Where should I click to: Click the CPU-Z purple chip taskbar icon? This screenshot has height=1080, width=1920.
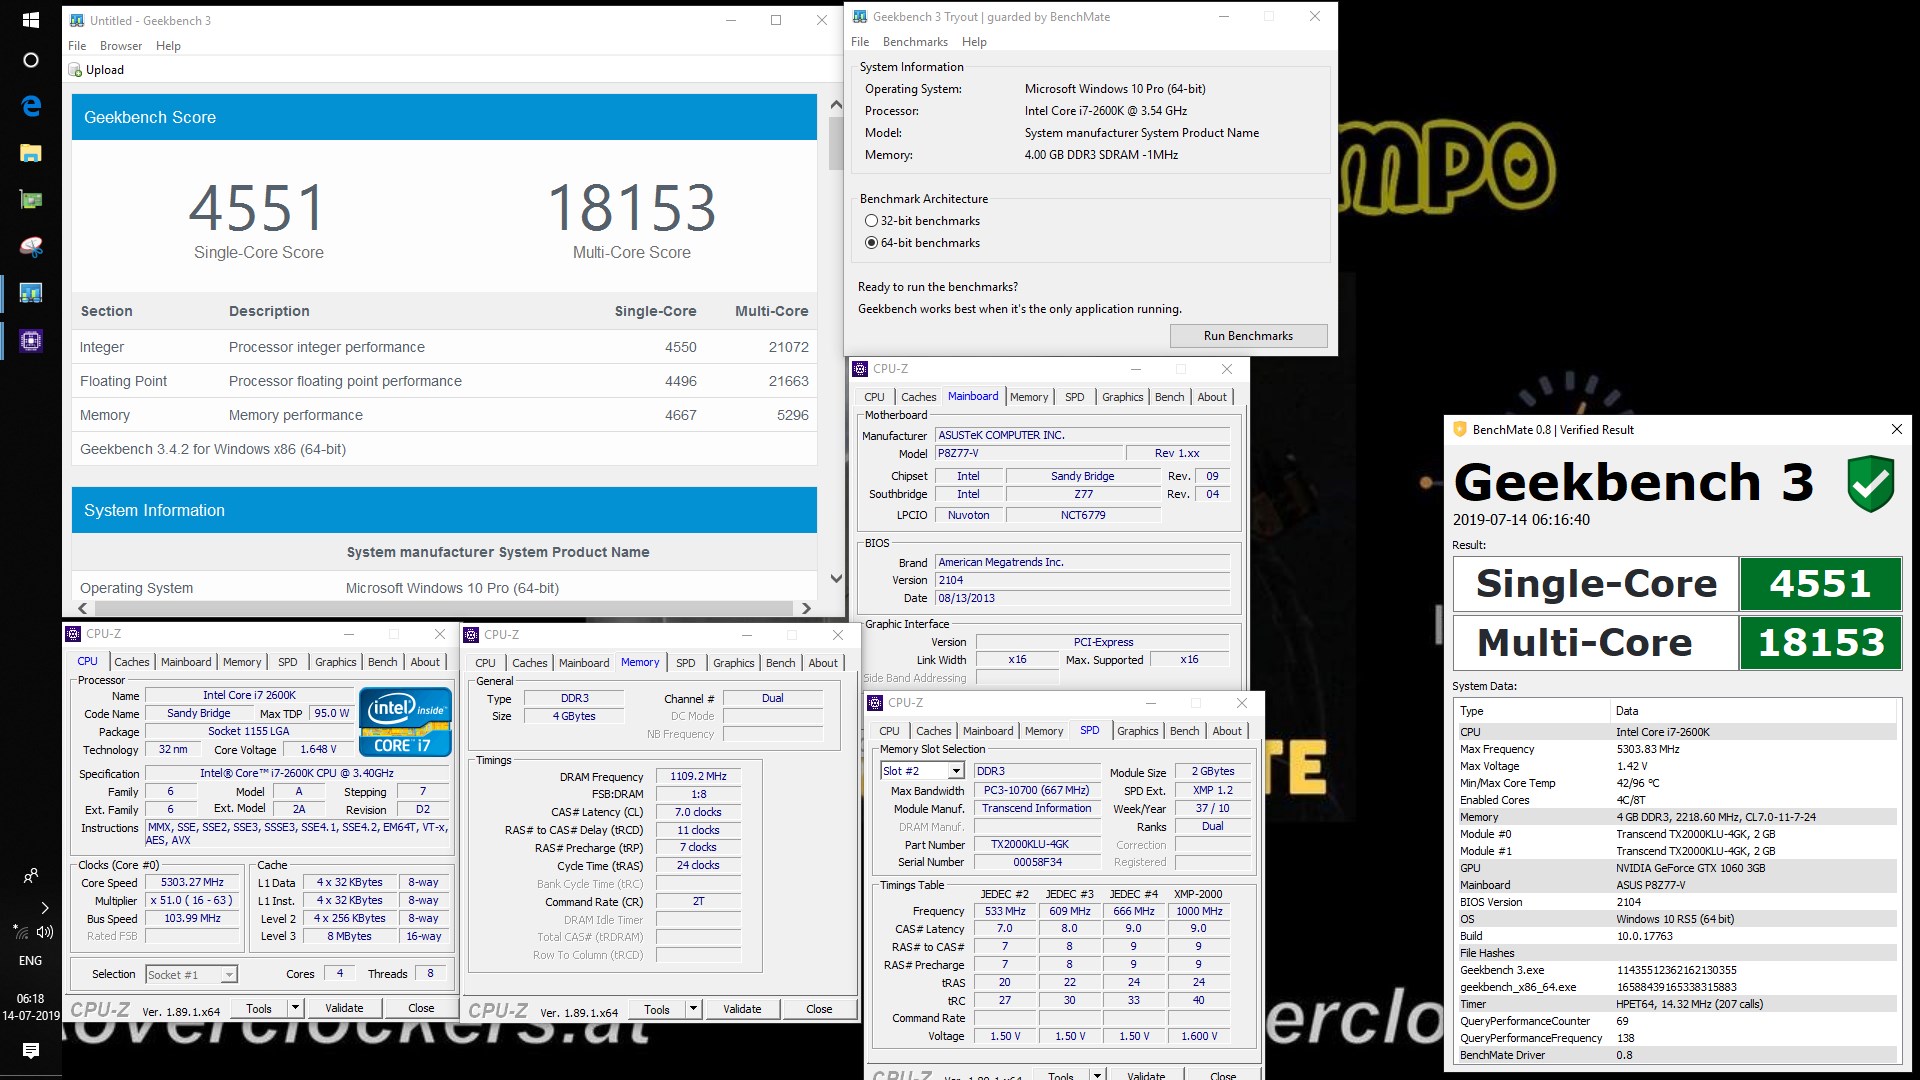30,341
